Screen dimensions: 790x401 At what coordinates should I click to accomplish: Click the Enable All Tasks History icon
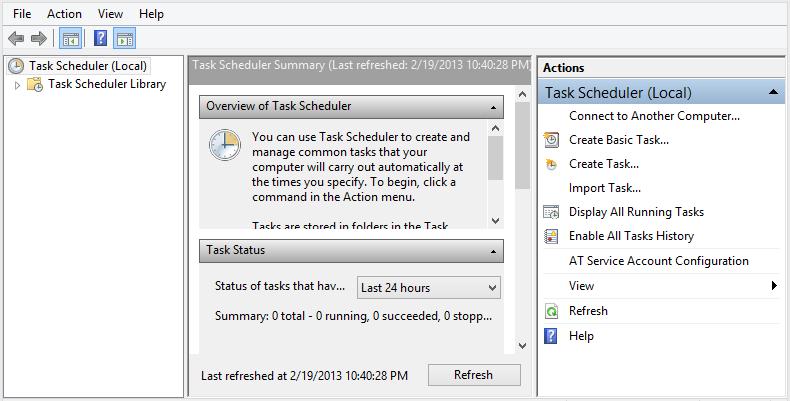551,236
